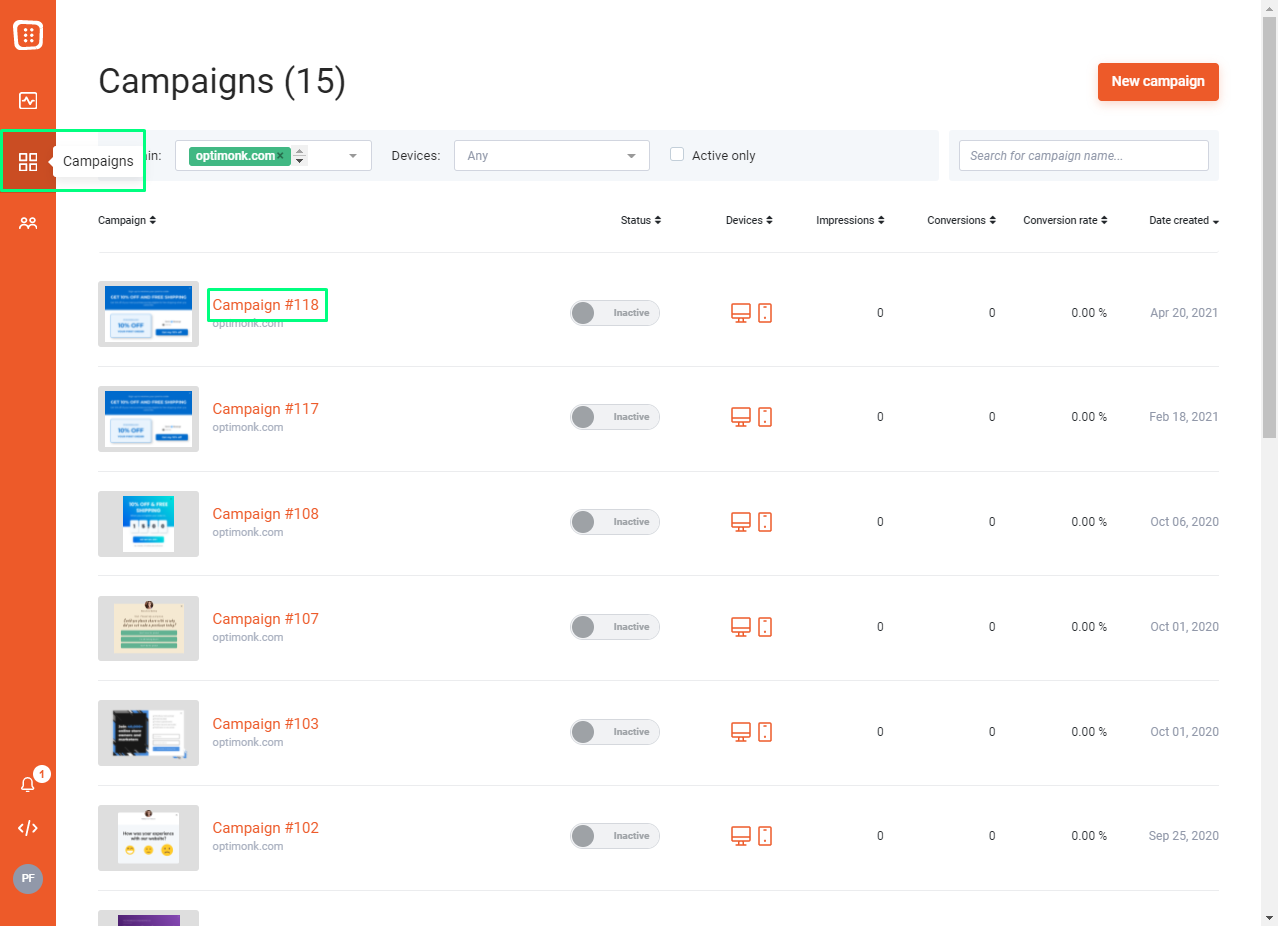Screen dimensions: 1278x926
Task: Click the scrollbar up arrow
Action: (1269, 8)
